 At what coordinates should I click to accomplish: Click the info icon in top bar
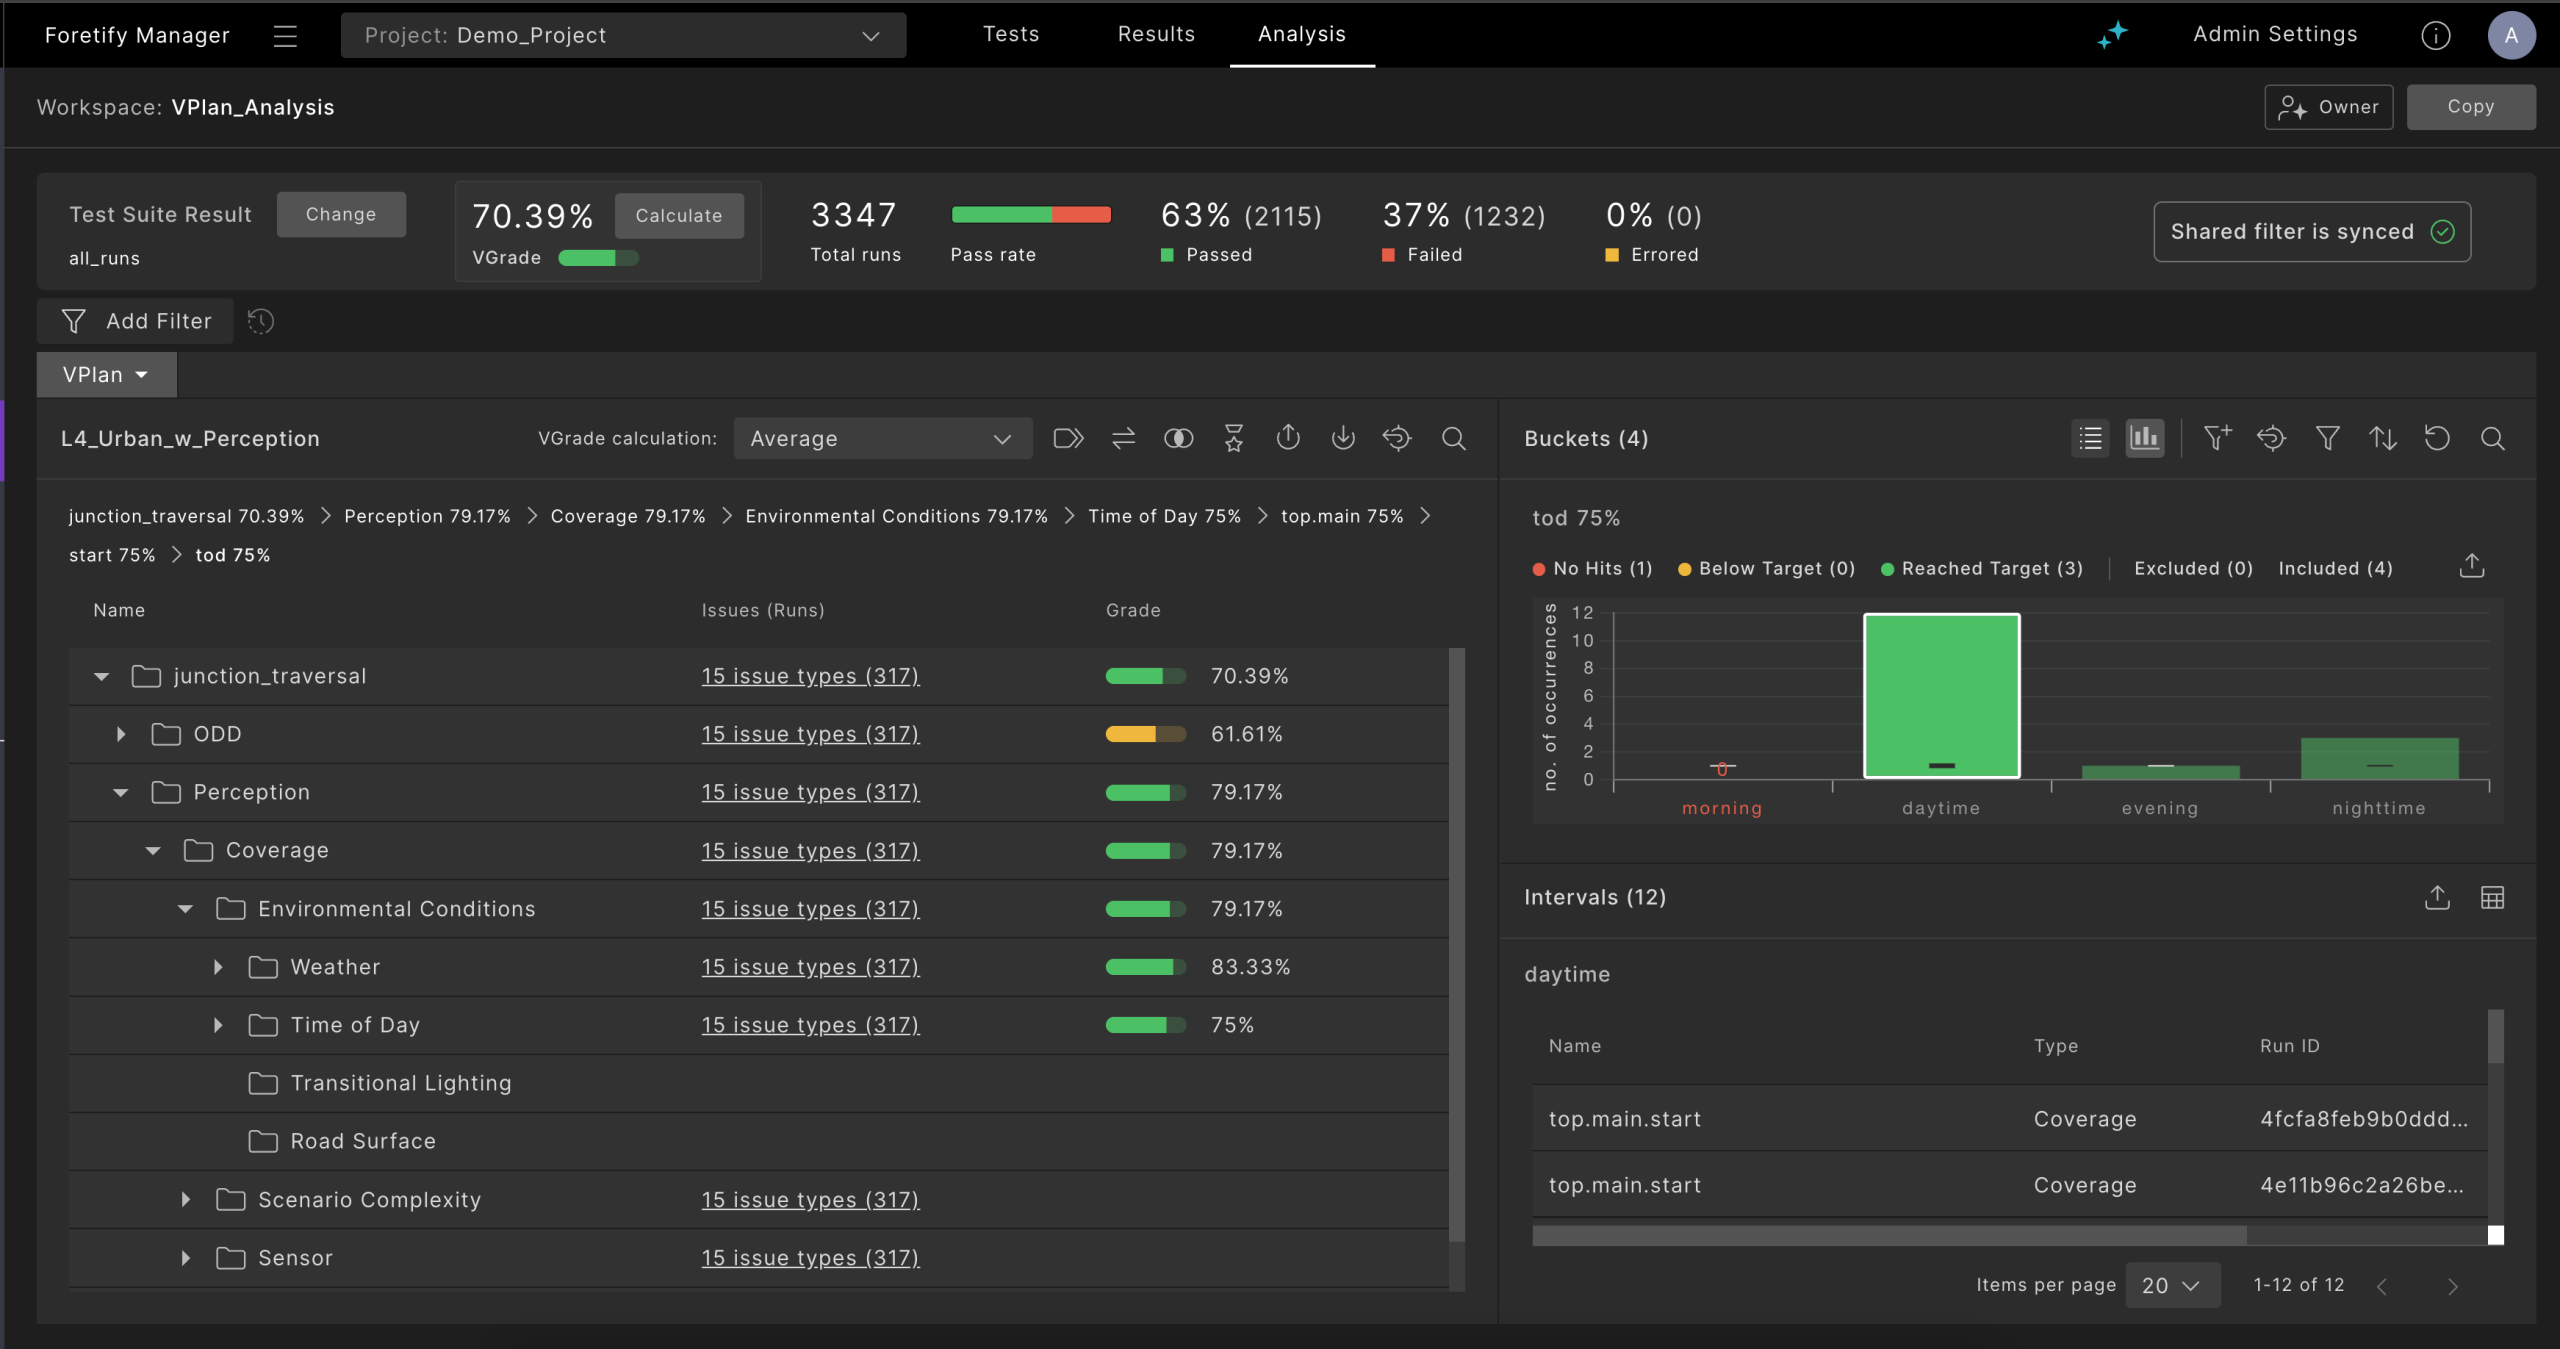pyautogui.click(x=2435, y=35)
